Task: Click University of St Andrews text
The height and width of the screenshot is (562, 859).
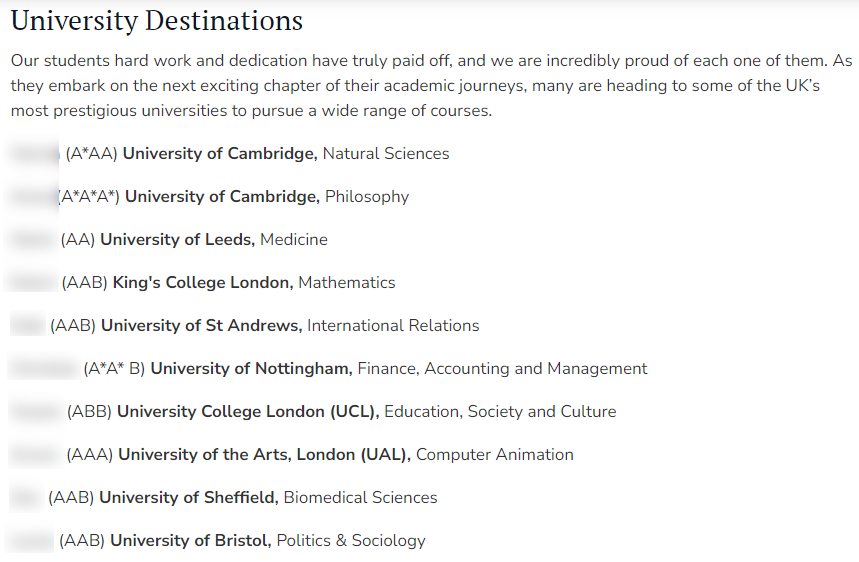Action: pyautogui.click(x=201, y=326)
